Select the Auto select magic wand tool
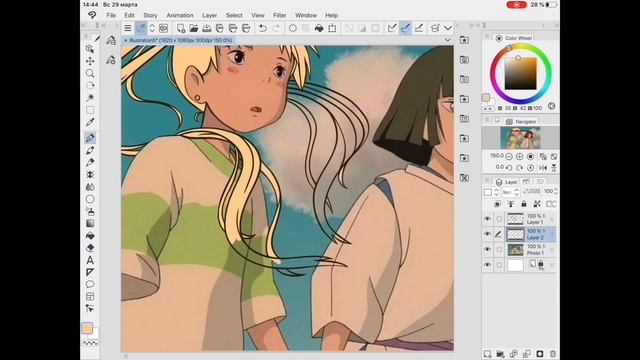The width and height of the screenshot is (640, 360). 90,98
